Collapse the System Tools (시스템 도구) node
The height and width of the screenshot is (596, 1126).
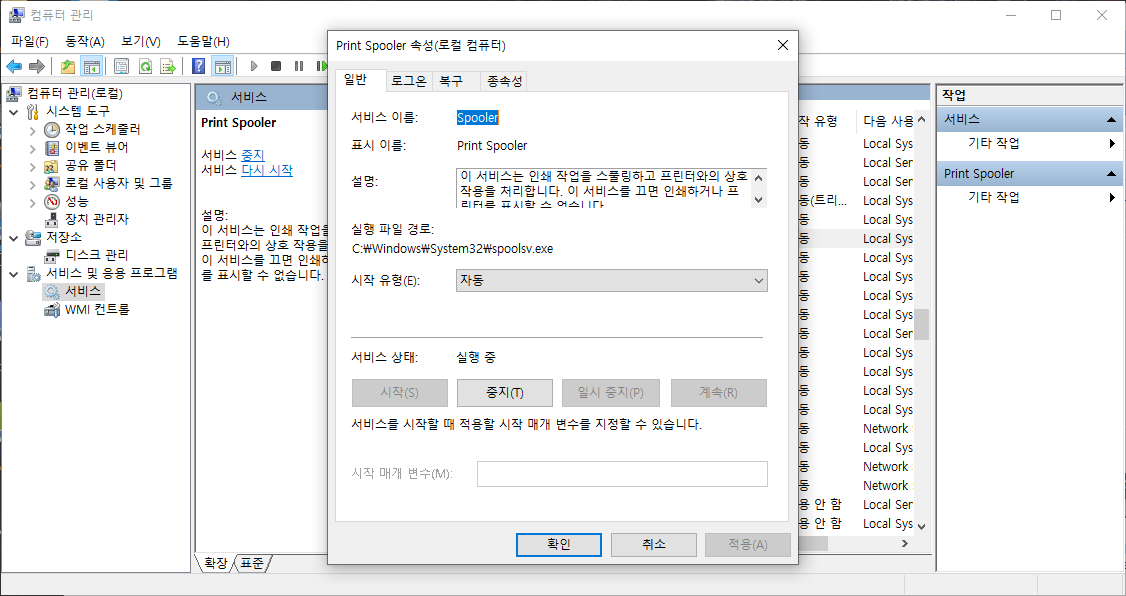[14, 111]
